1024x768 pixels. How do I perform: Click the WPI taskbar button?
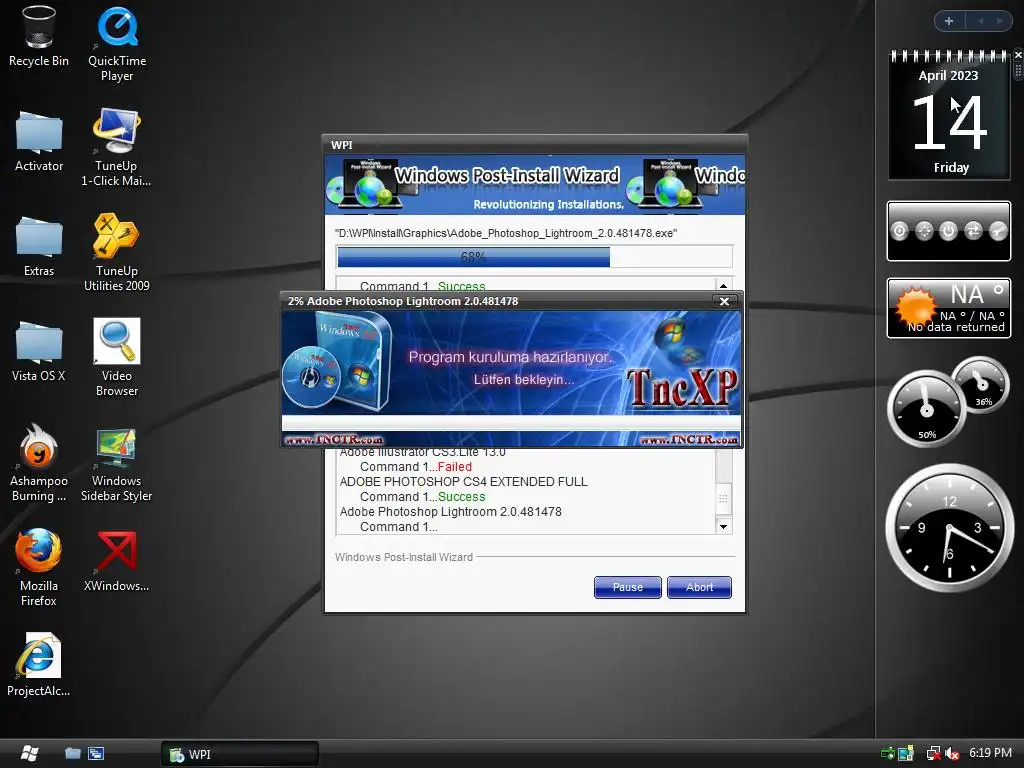point(240,754)
